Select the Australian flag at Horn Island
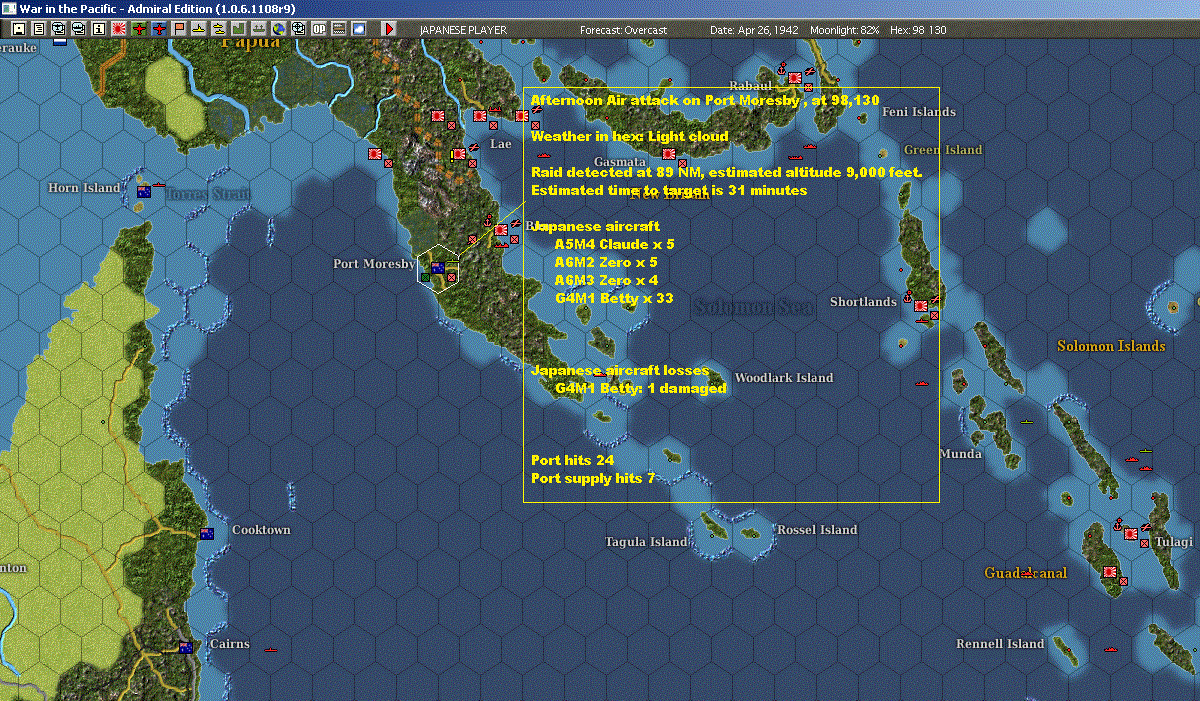The height and width of the screenshot is (701, 1200). click(143, 192)
